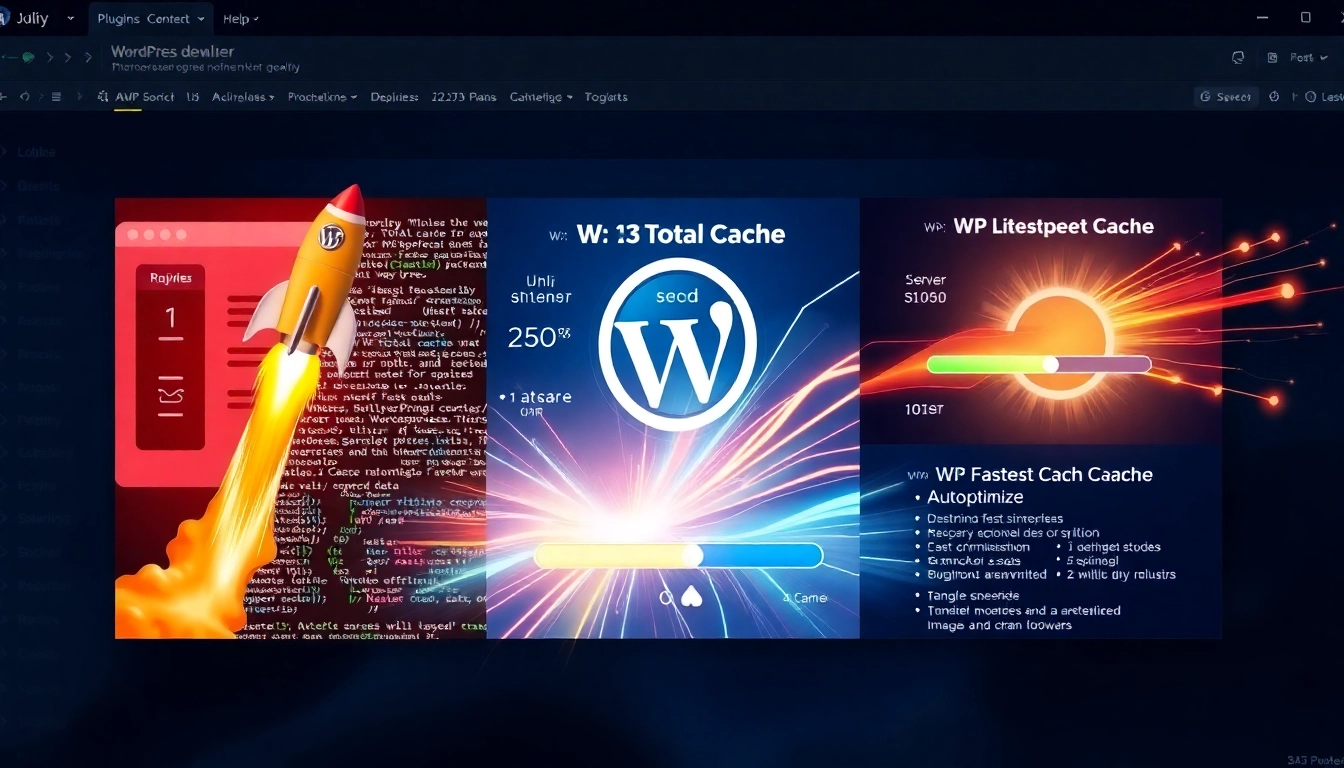Viewport: 1344px width, 768px height.
Task: Click the W: 13 Total Cache heading
Action: tap(681, 235)
